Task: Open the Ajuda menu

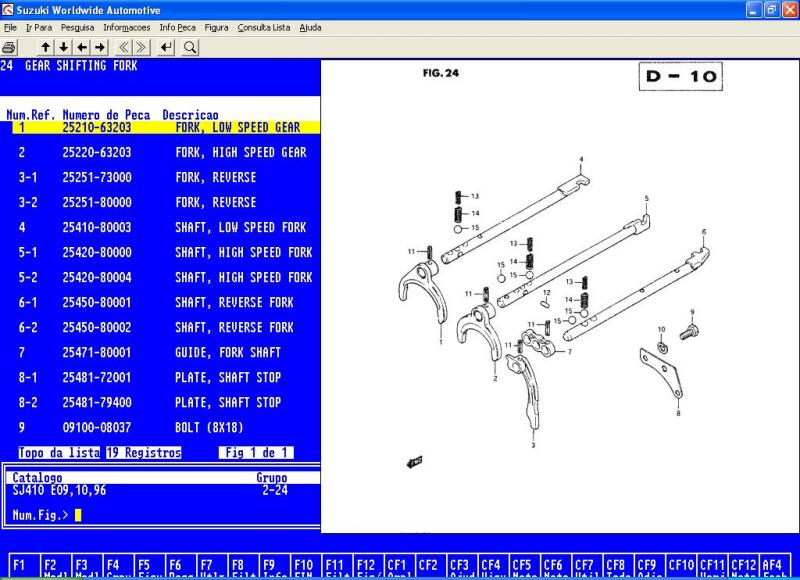Action: pos(310,28)
